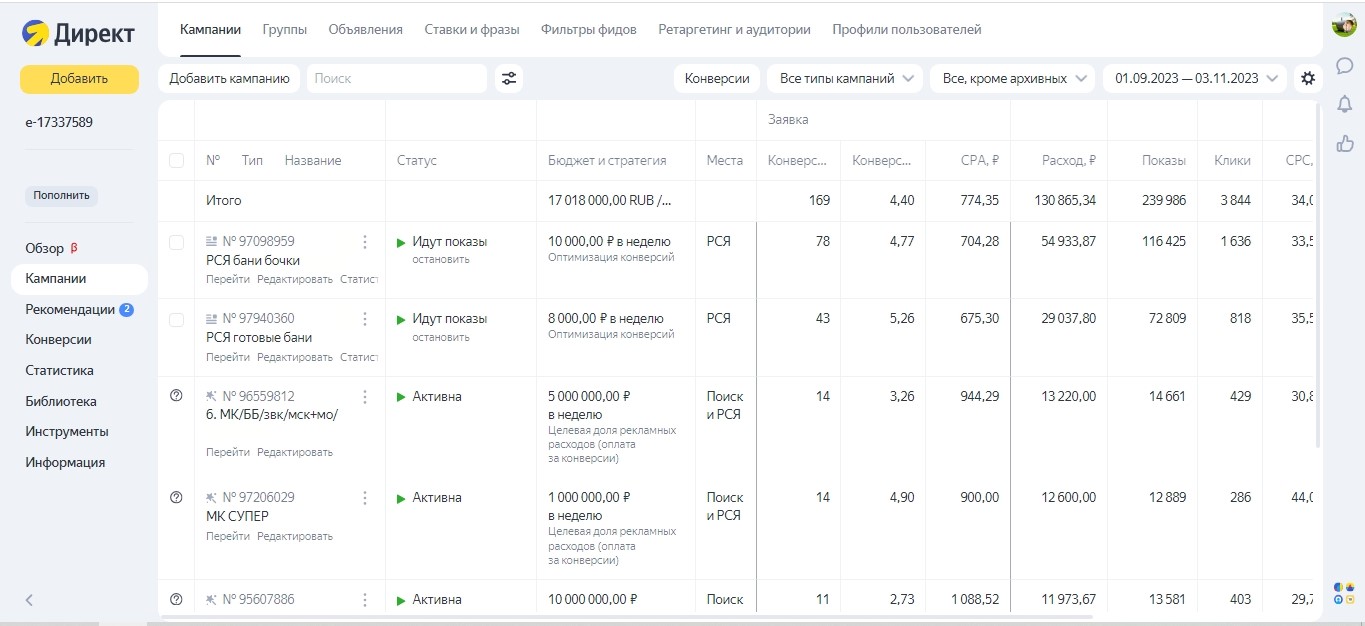The image size is (1365, 626).
Task: Click the thumbs-up feedback icon
Action: click(1344, 144)
